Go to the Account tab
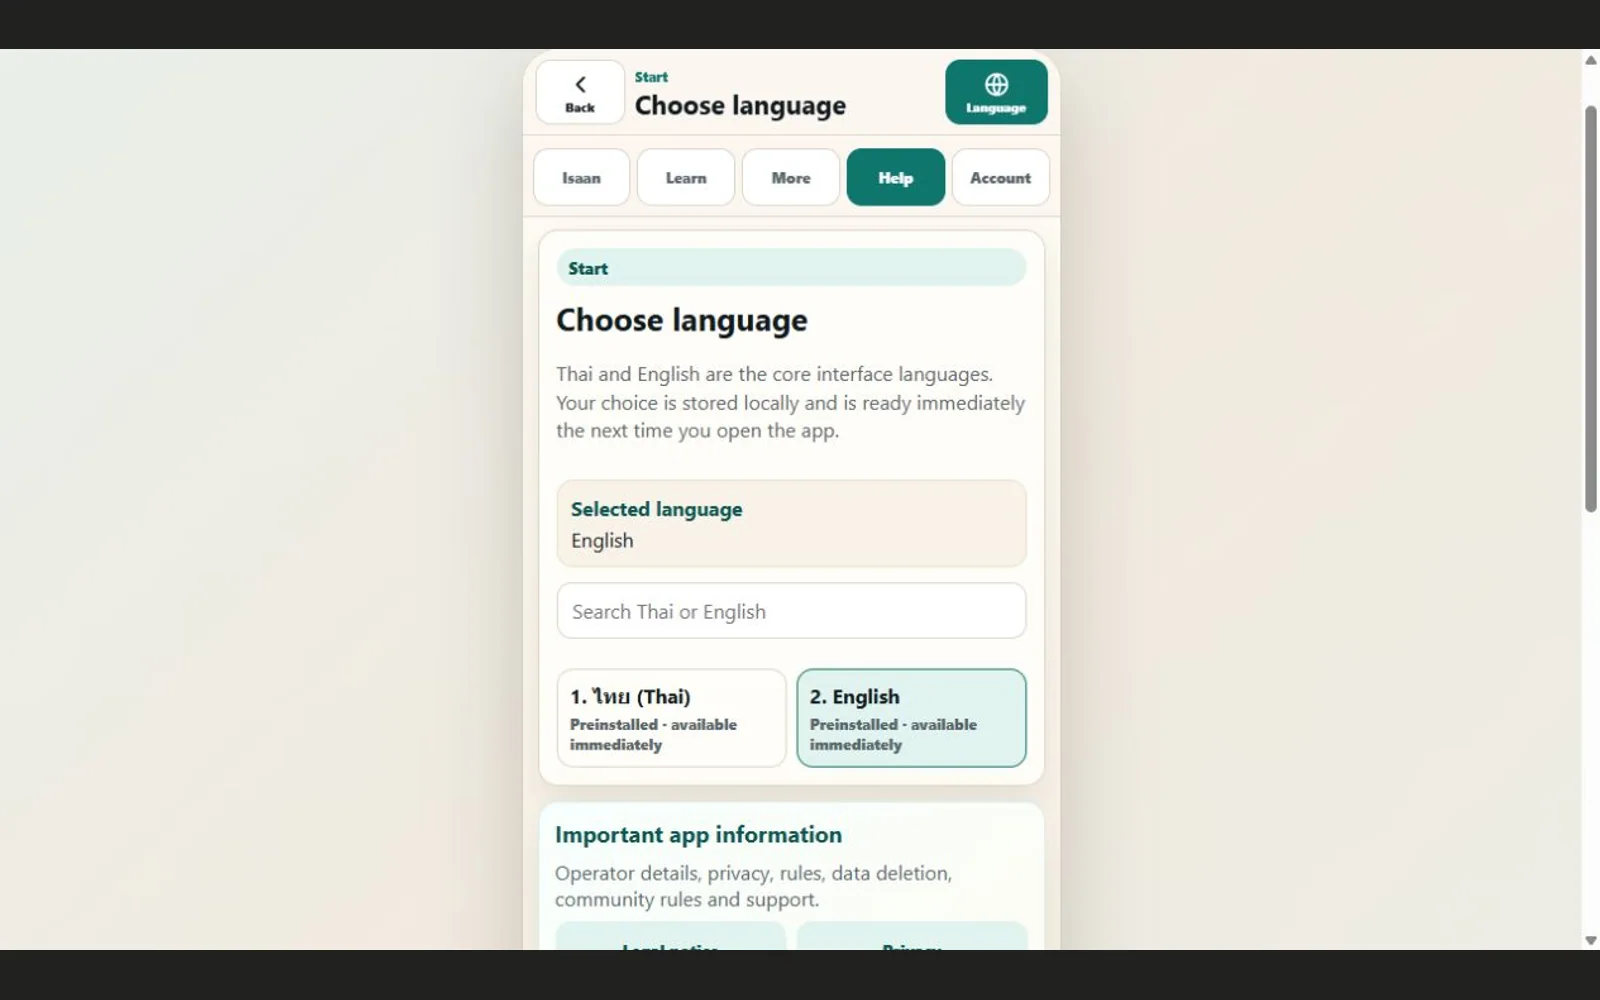The image size is (1600, 1000). [x=1000, y=178]
